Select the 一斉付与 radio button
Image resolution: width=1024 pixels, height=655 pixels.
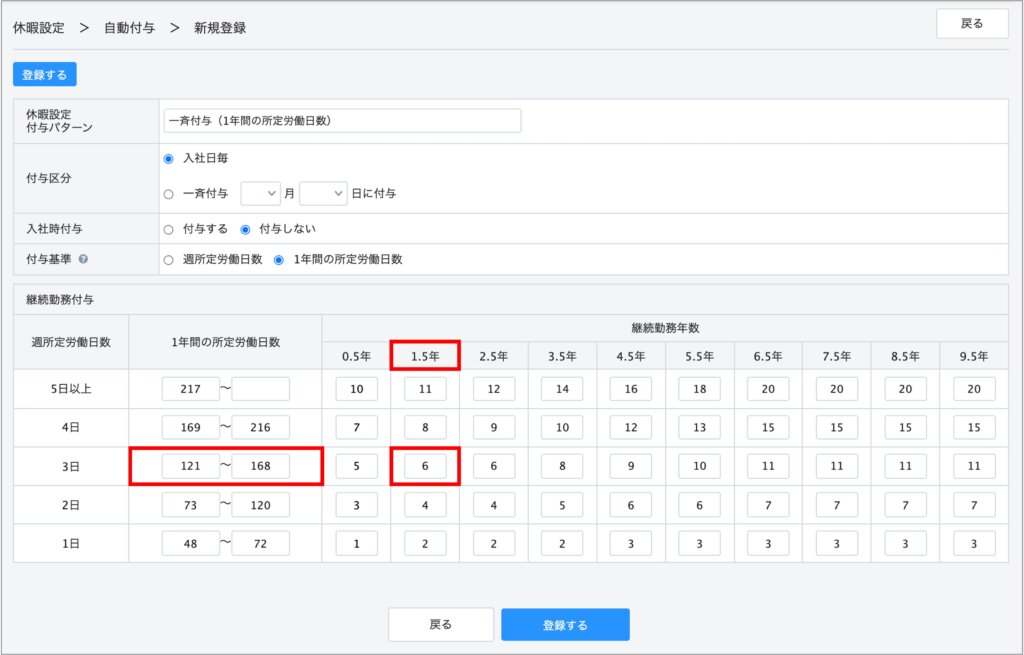(x=169, y=193)
